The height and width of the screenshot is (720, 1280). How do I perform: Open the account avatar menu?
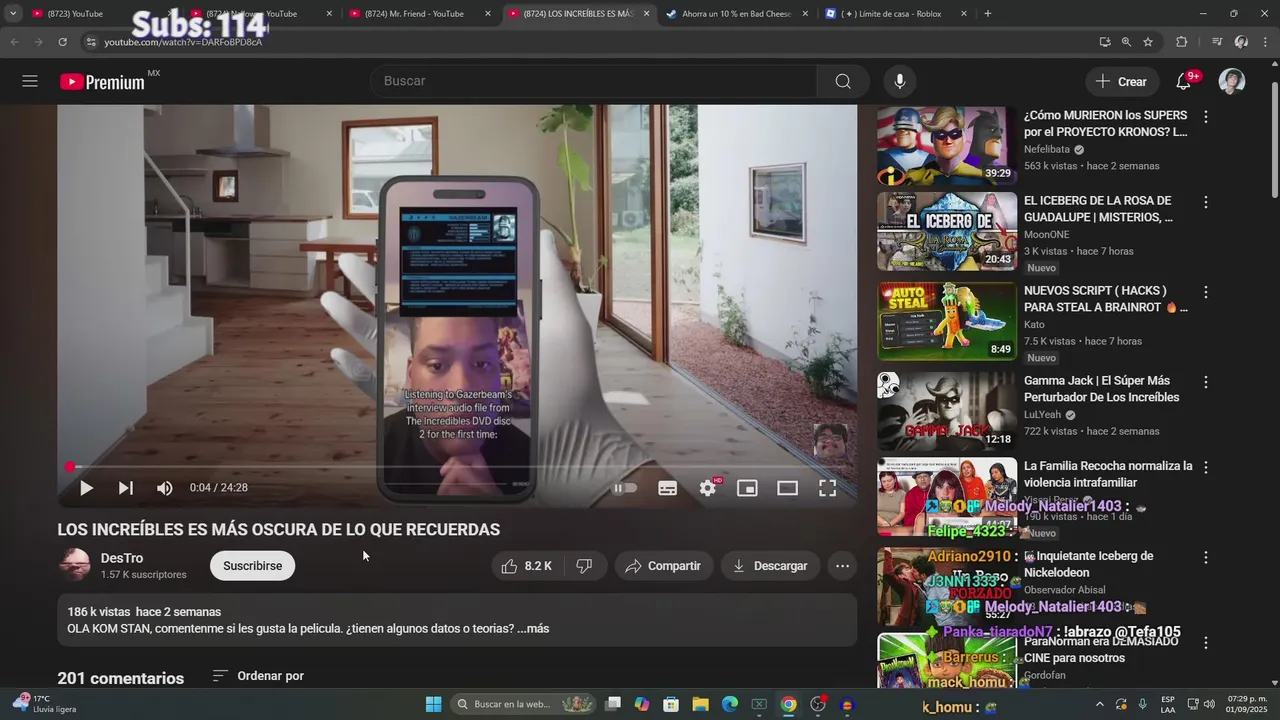(1232, 81)
